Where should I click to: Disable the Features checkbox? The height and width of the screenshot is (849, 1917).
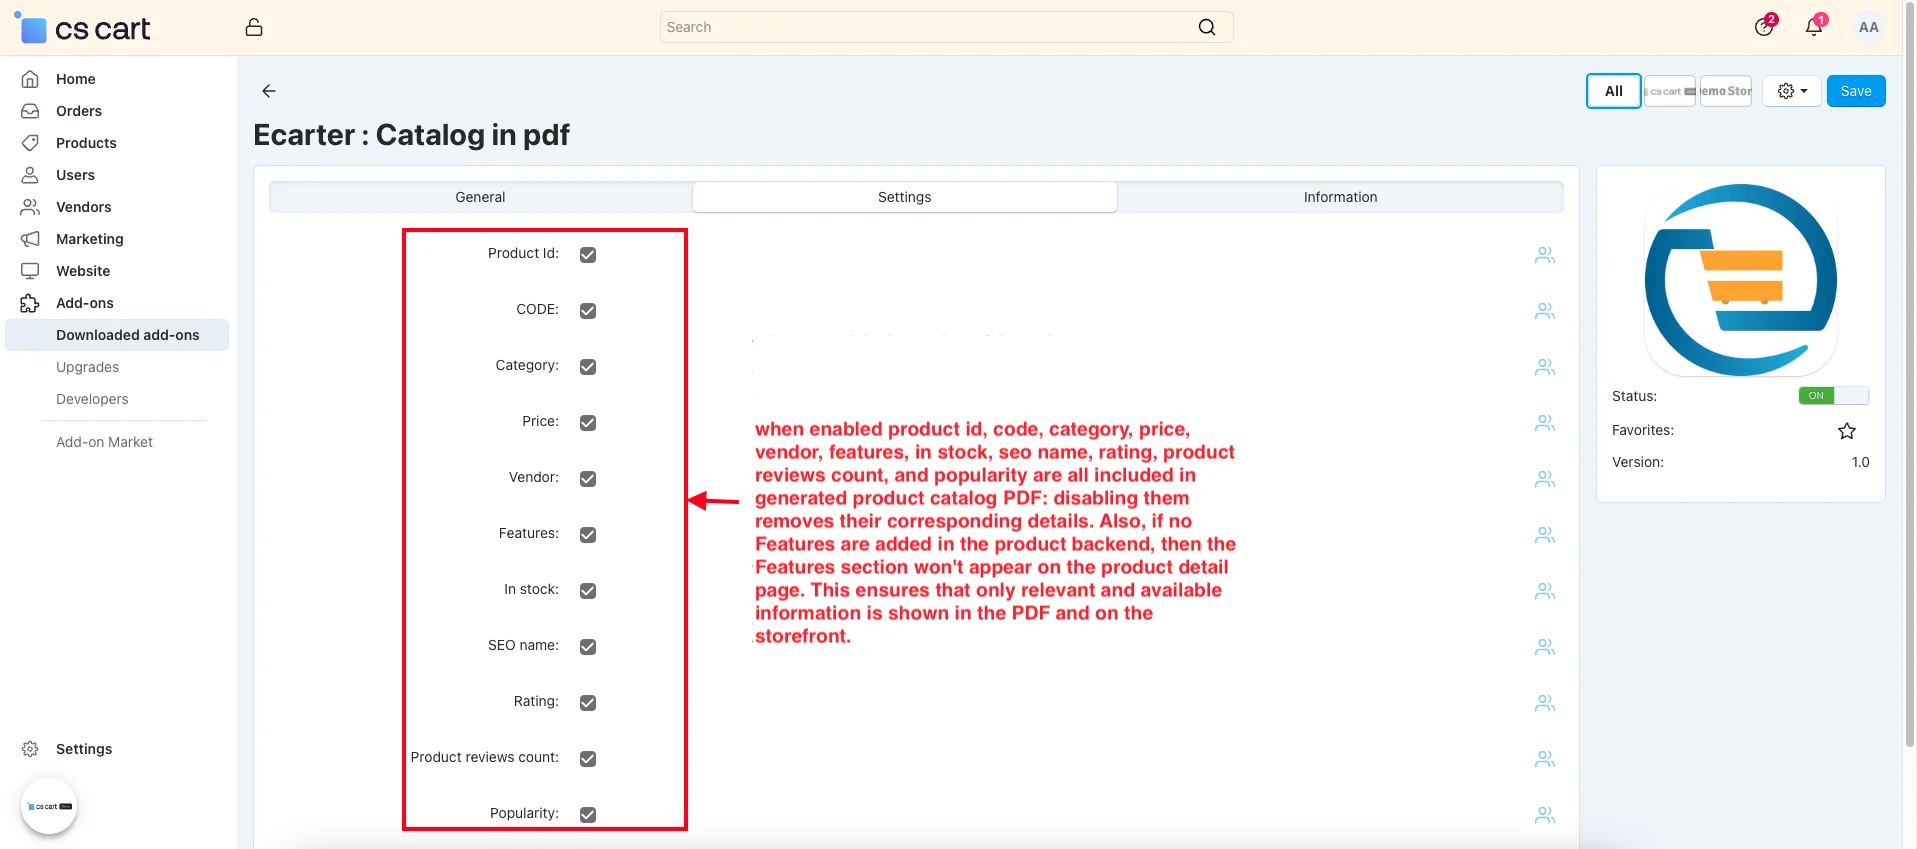(x=588, y=535)
